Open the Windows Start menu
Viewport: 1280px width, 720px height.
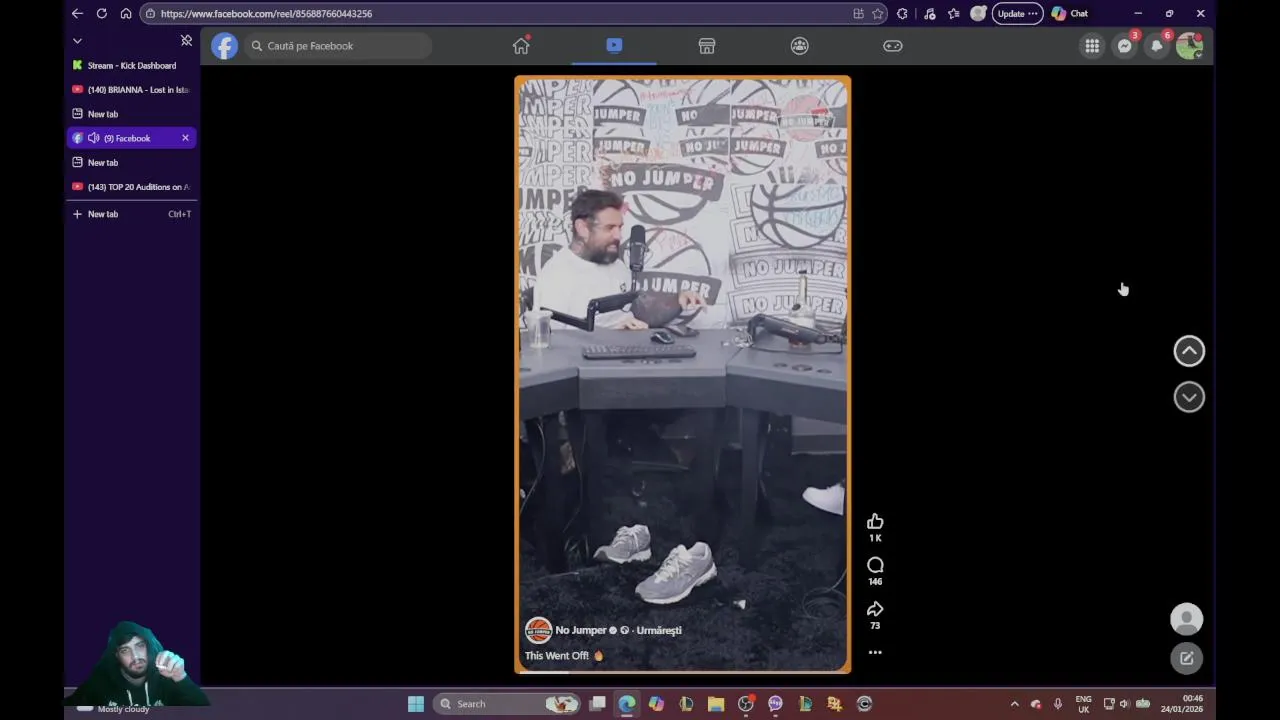(416, 704)
